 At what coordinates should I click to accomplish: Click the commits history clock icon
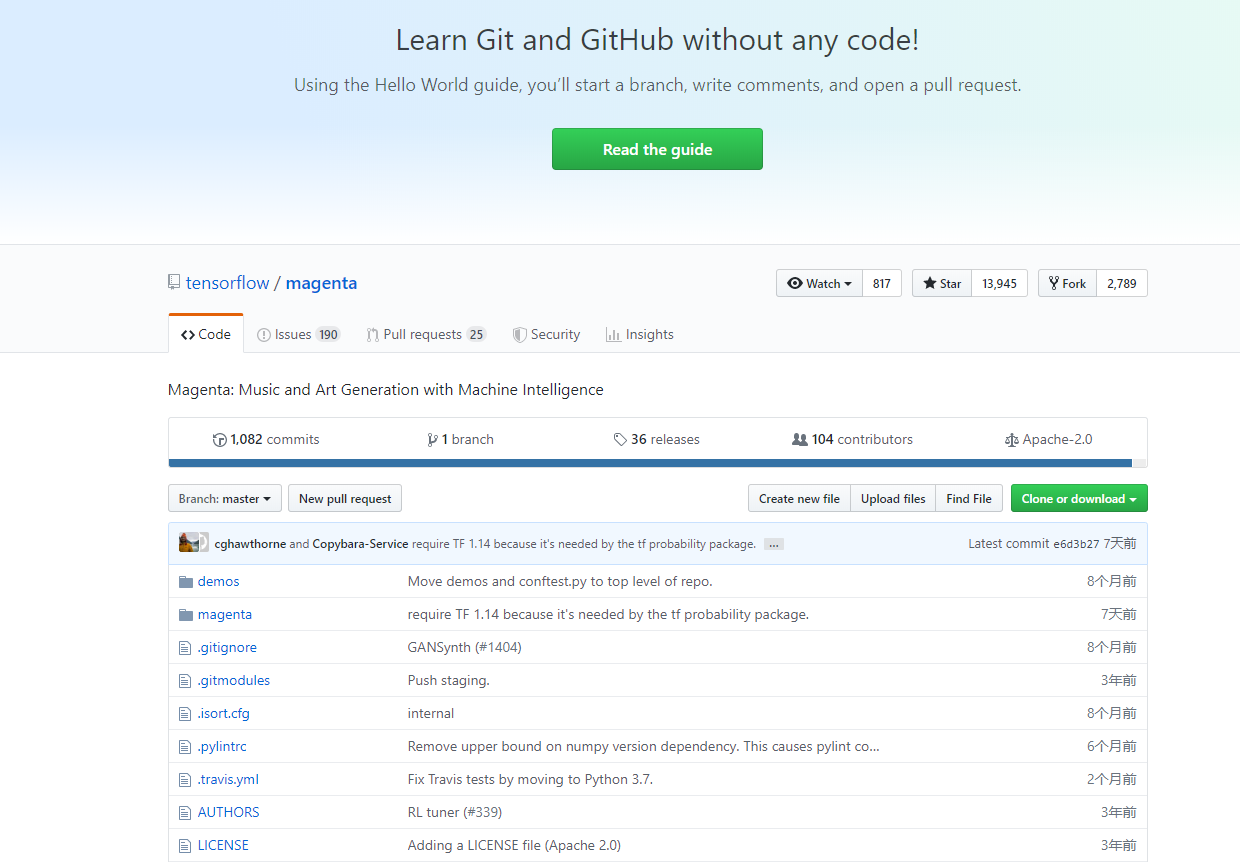[220, 440]
